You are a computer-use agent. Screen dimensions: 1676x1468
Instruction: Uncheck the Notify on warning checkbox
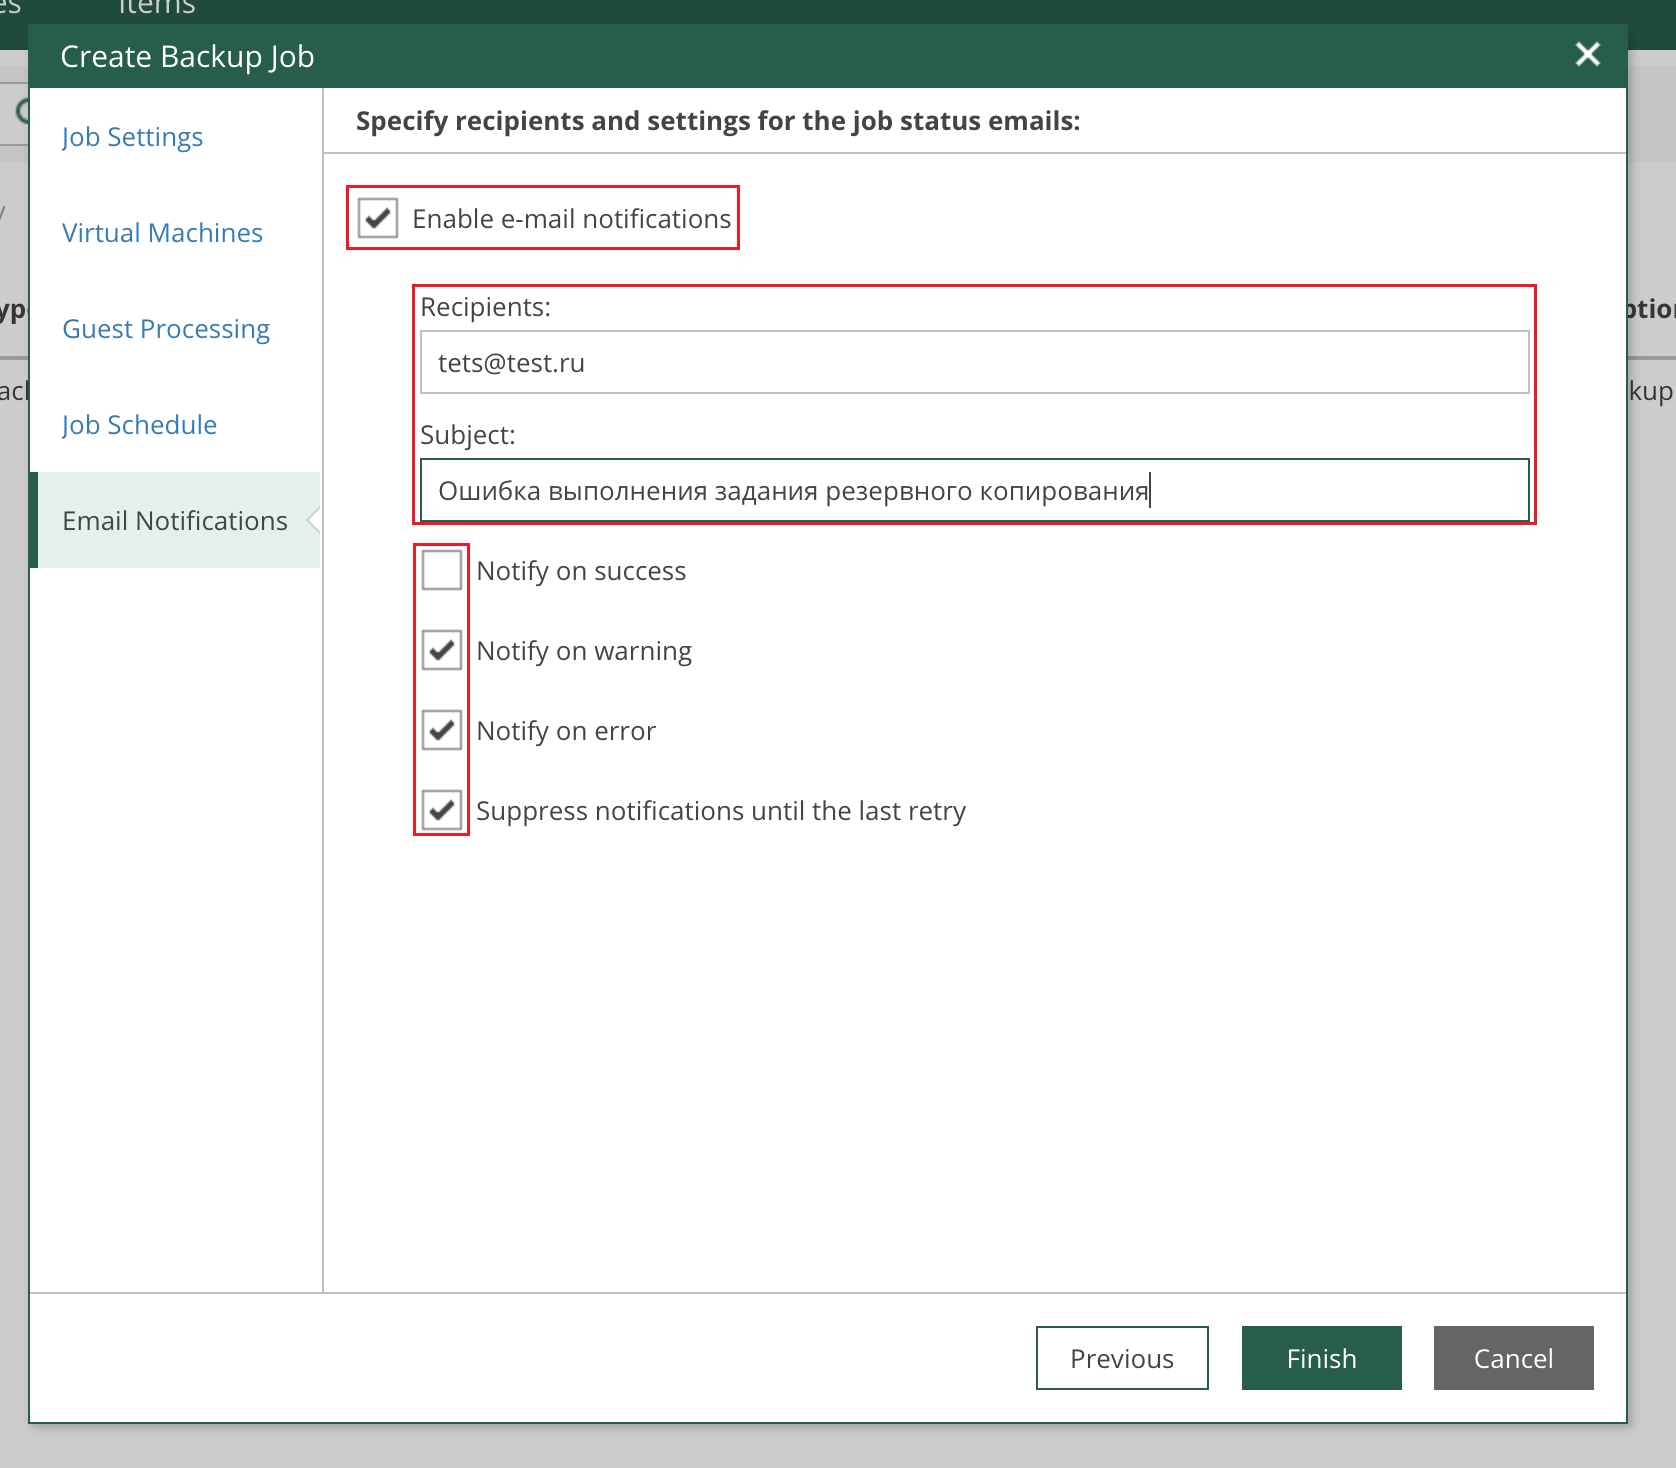(x=441, y=650)
